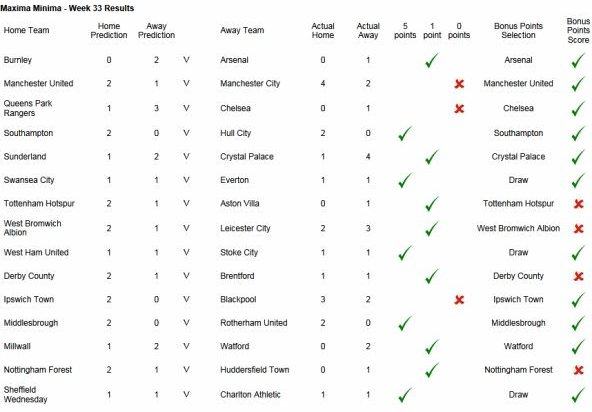592x412 pixels.
Task: Click the 1 point tick in Sunderland row
Action: 432,157
